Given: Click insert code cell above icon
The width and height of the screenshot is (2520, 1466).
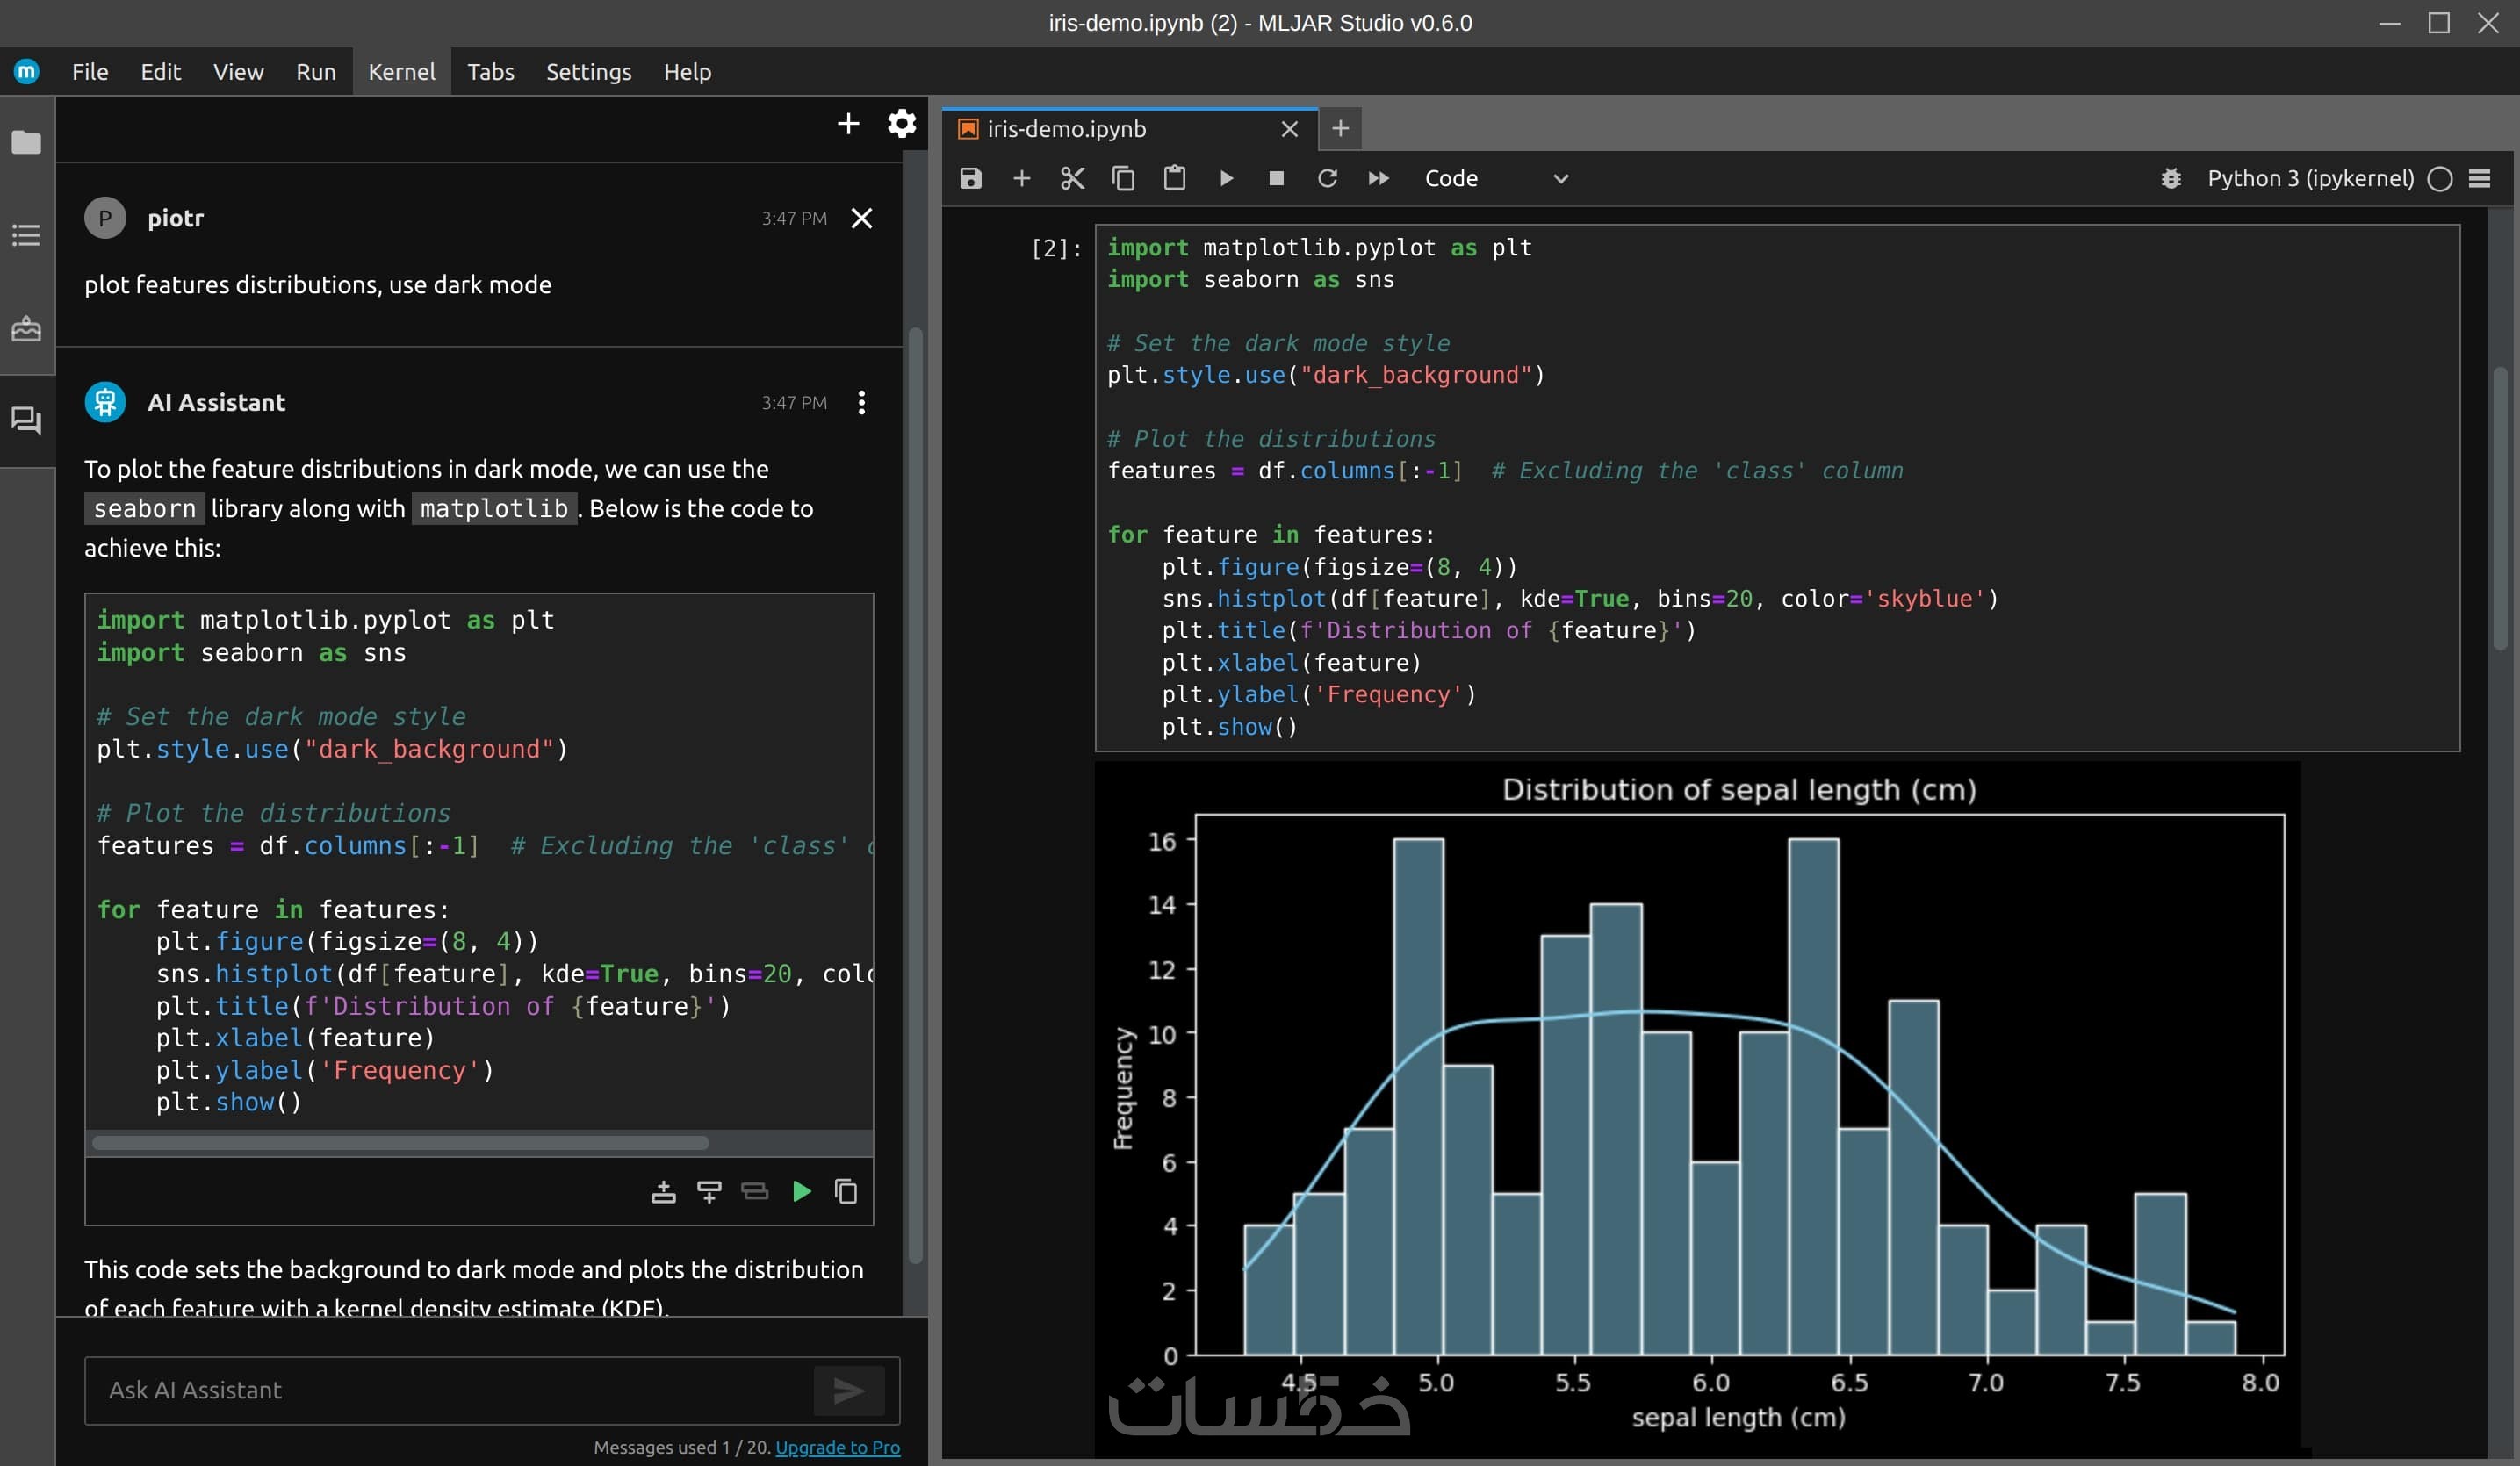Looking at the screenshot, I should 663,1191.
